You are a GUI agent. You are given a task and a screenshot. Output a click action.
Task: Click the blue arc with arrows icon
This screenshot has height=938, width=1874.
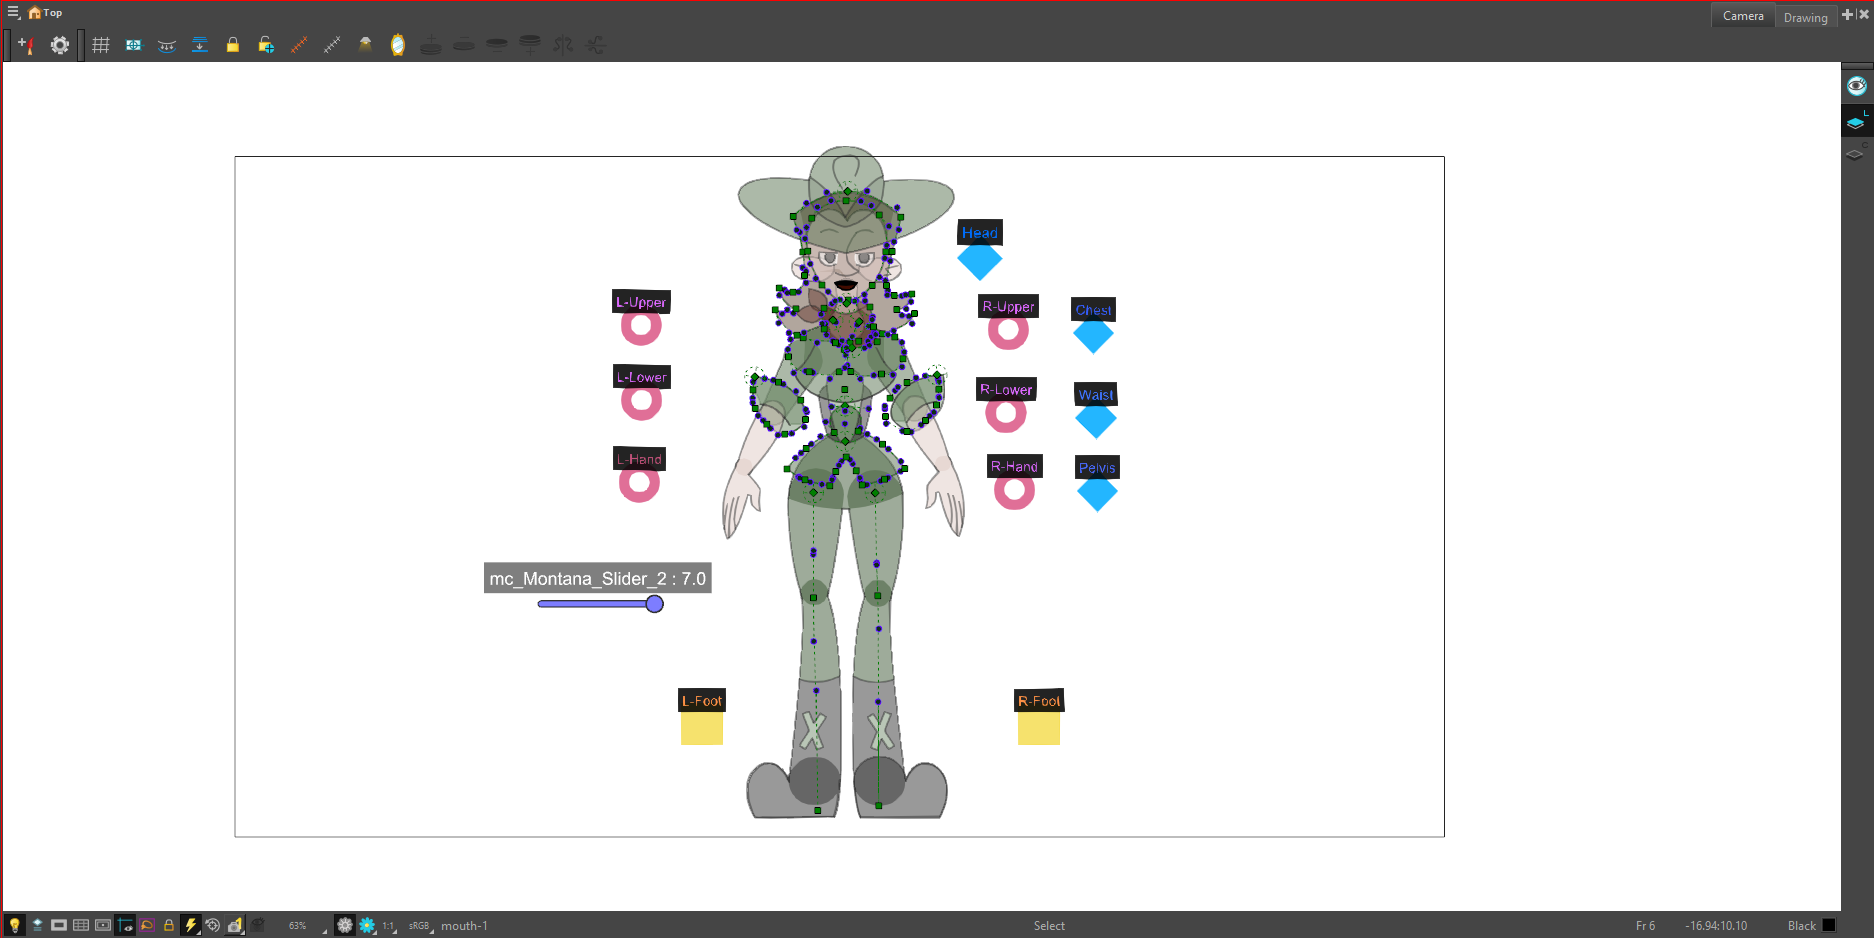[x=167, y=45]
